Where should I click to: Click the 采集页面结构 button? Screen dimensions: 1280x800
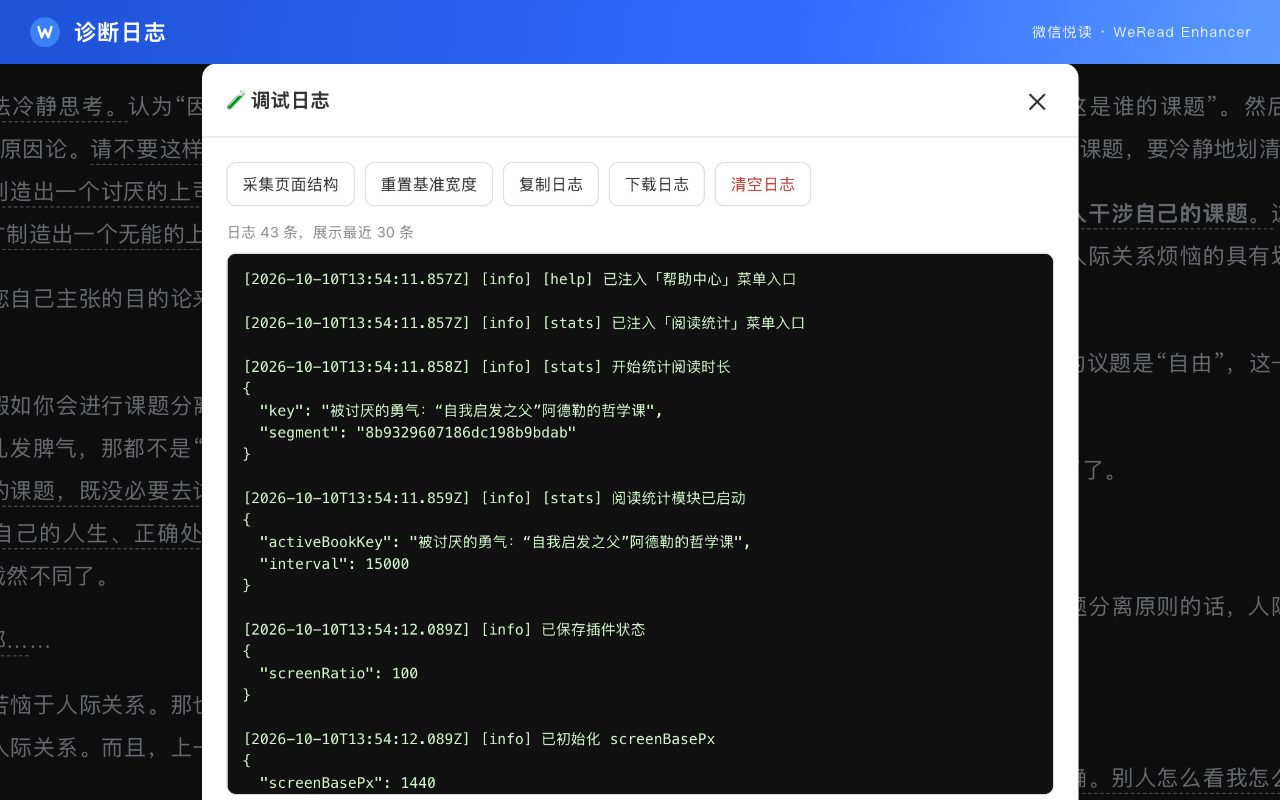291,184
